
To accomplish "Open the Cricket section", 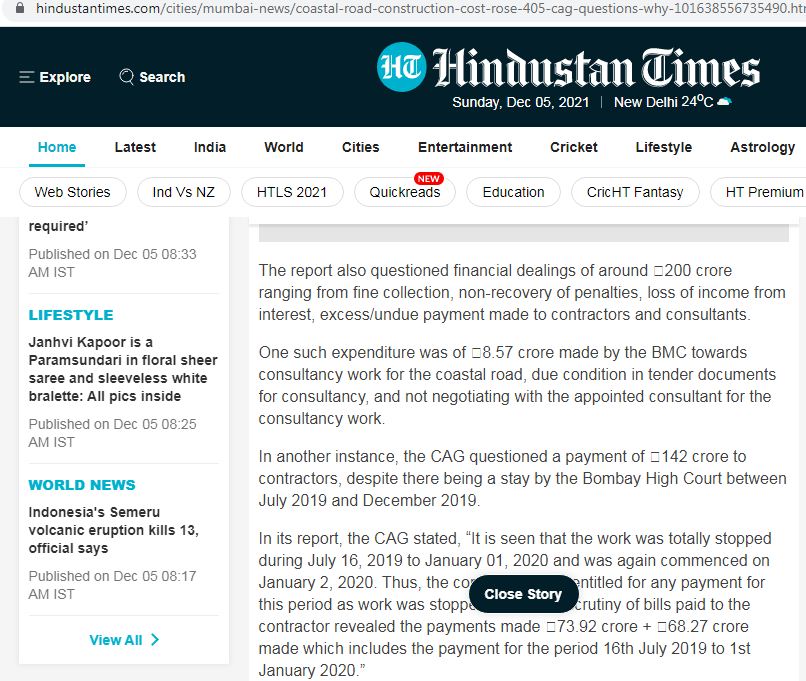I will coord(574,147).
